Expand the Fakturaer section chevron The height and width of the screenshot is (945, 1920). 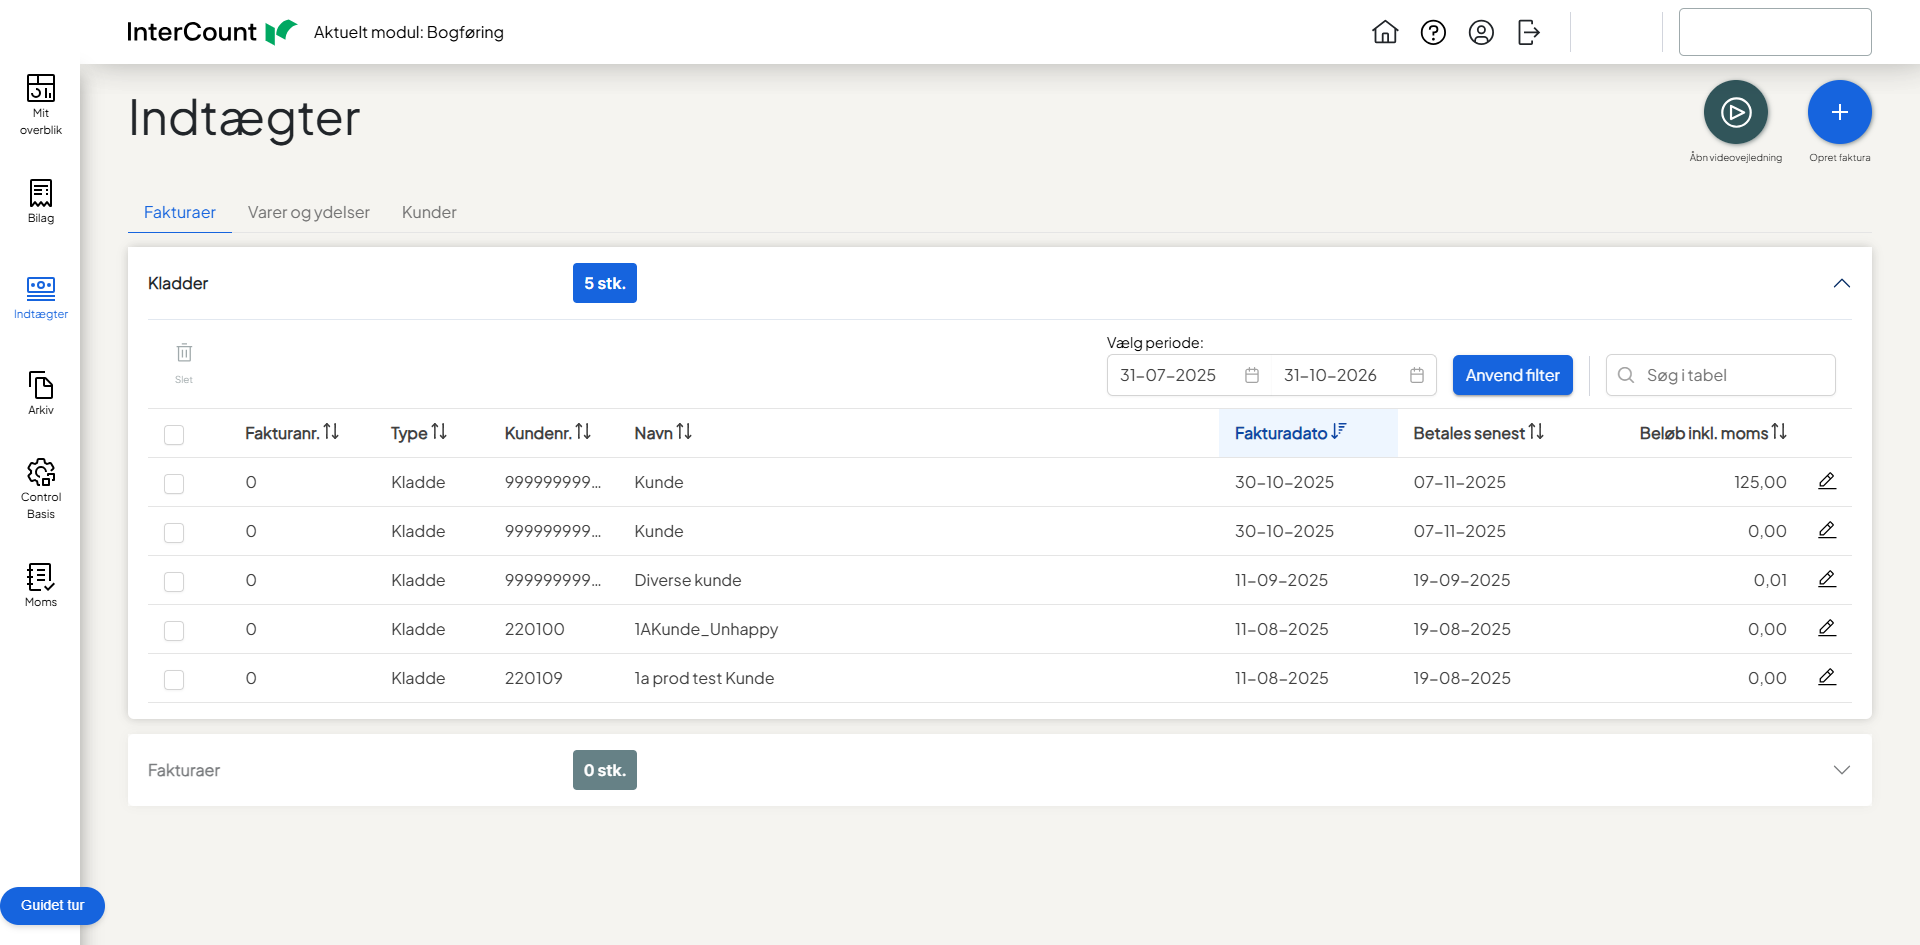click(x=1841, y=770)
